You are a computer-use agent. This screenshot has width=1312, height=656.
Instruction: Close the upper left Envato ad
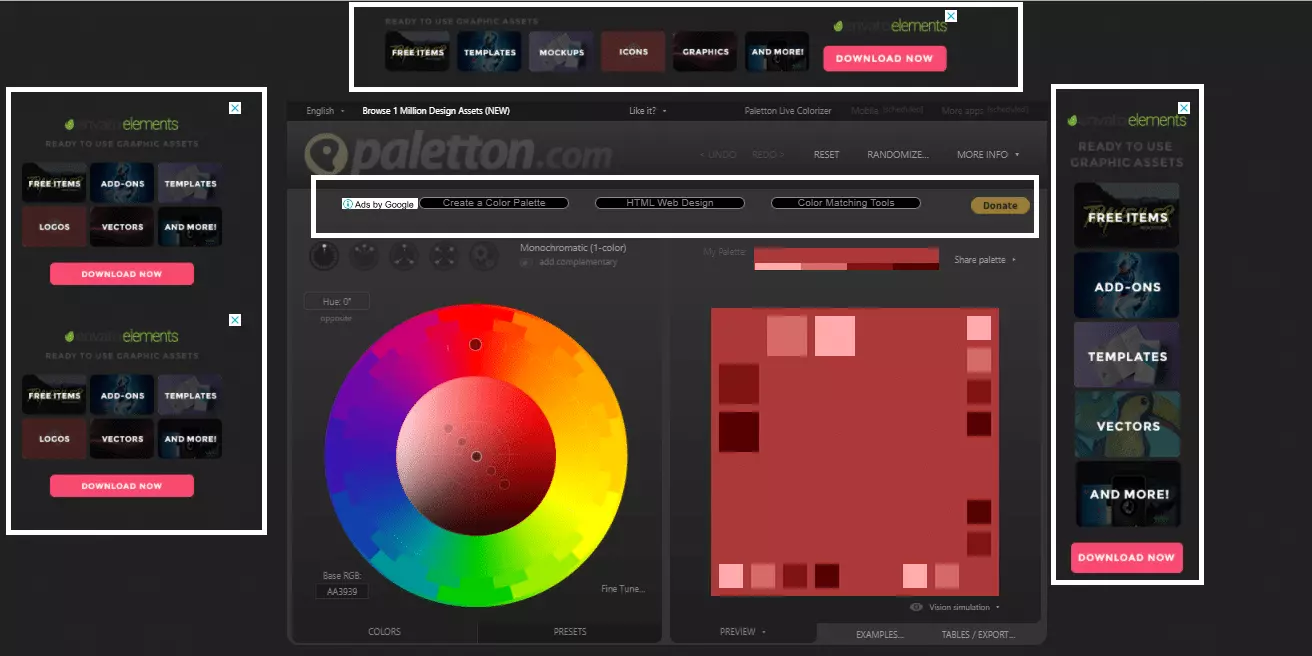tap(235, 108)
